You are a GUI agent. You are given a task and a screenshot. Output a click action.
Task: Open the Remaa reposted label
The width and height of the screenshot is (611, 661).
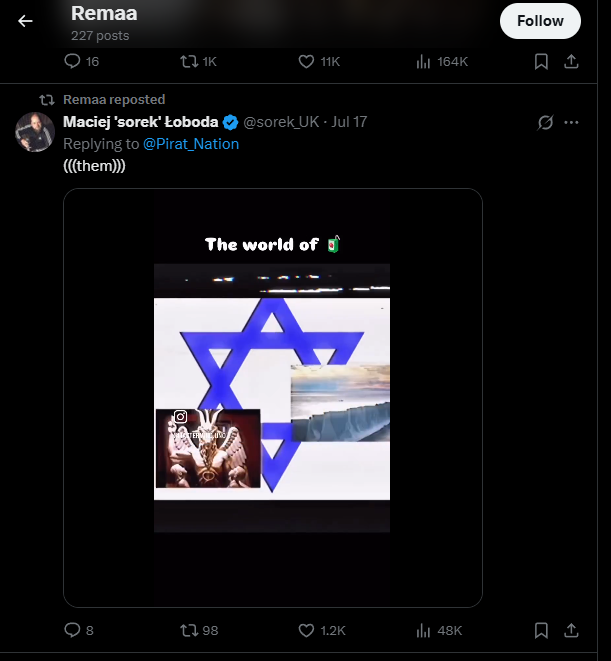coord(114,100)
